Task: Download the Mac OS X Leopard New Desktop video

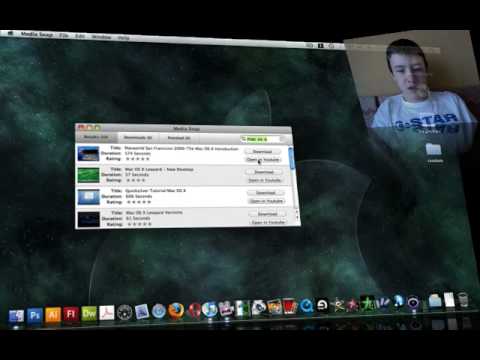Action: pyautogui.click(x=264, y=172)
